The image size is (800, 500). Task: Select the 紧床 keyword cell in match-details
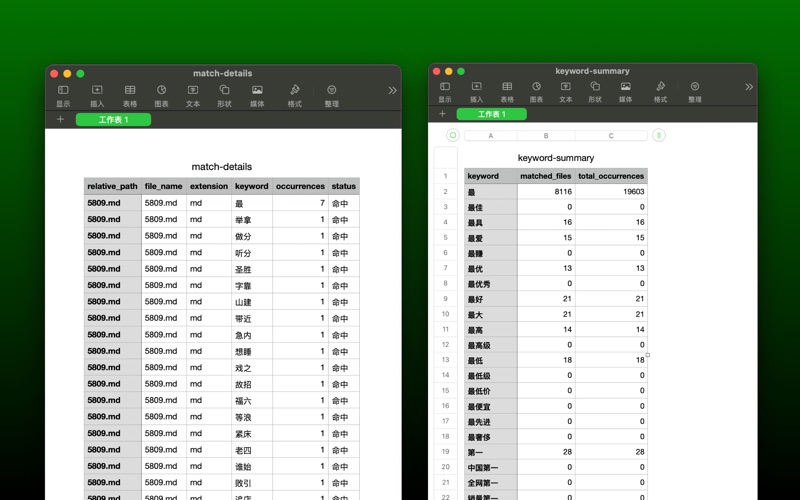tap(252, 433)
